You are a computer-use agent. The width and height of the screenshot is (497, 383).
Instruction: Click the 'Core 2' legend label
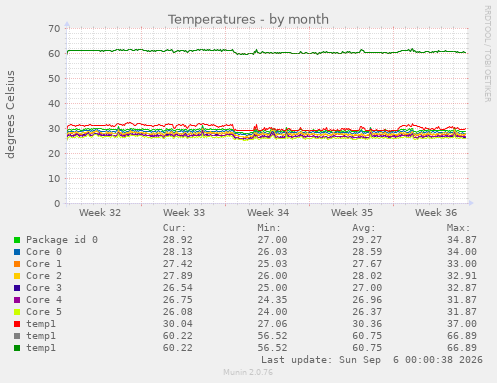point(44,276)
